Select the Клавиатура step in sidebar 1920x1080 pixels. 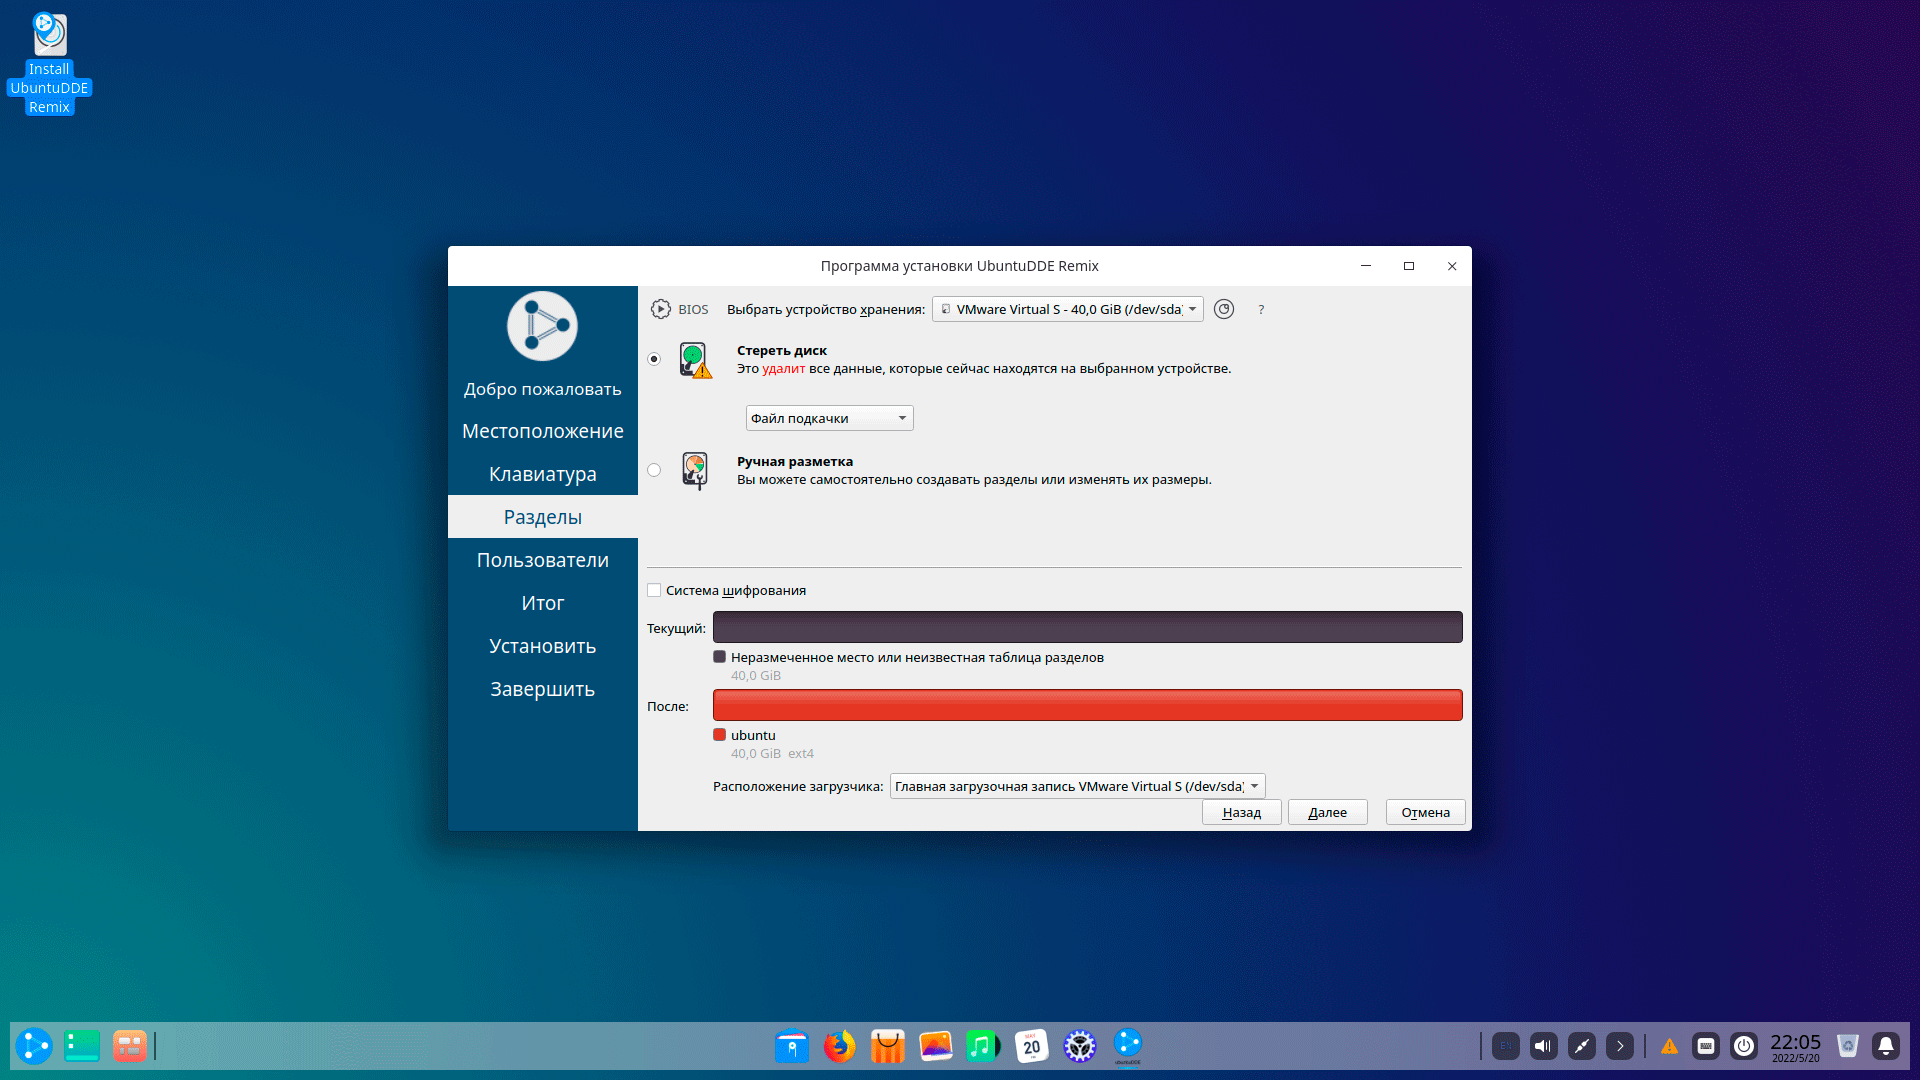[x=542, y=474]
